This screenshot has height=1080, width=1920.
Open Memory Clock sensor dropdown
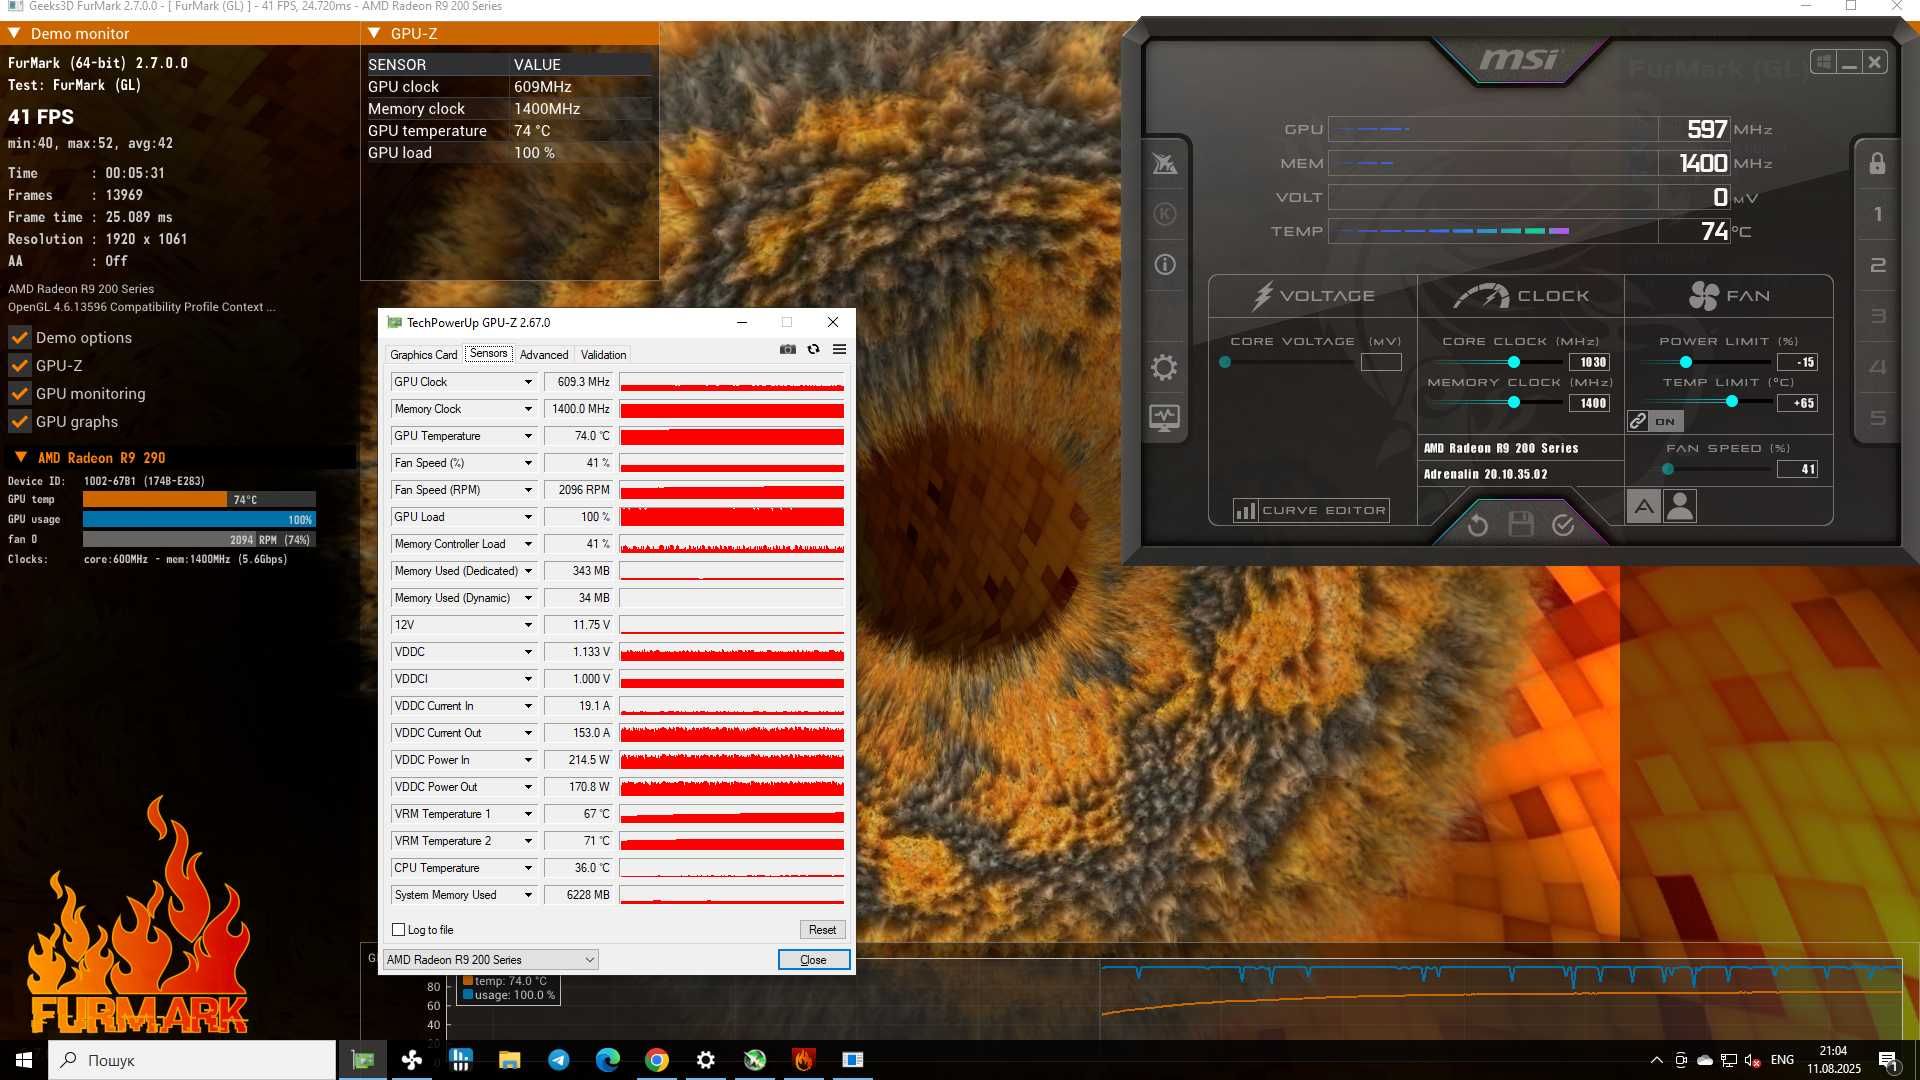(x=528, y=409)
